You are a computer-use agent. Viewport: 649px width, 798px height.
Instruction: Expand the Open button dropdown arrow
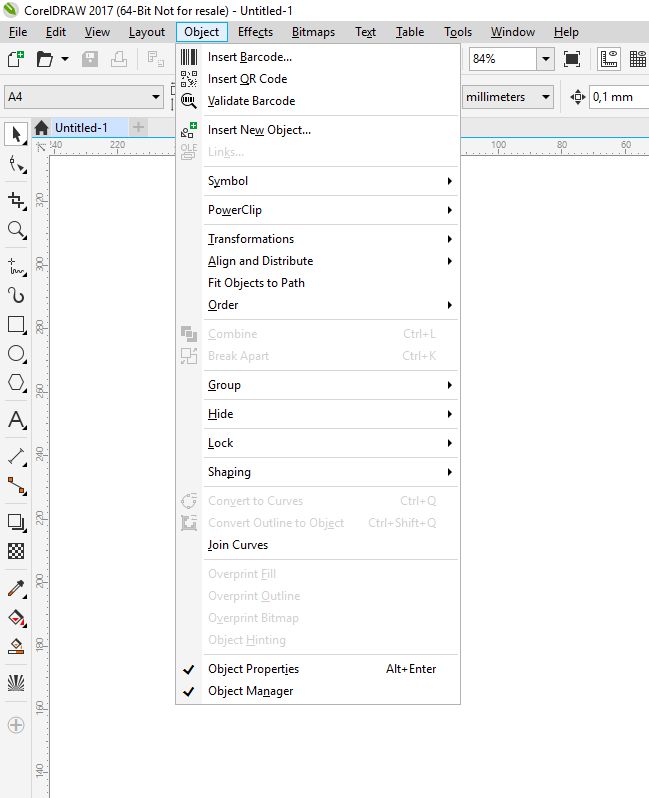(65, 59)
